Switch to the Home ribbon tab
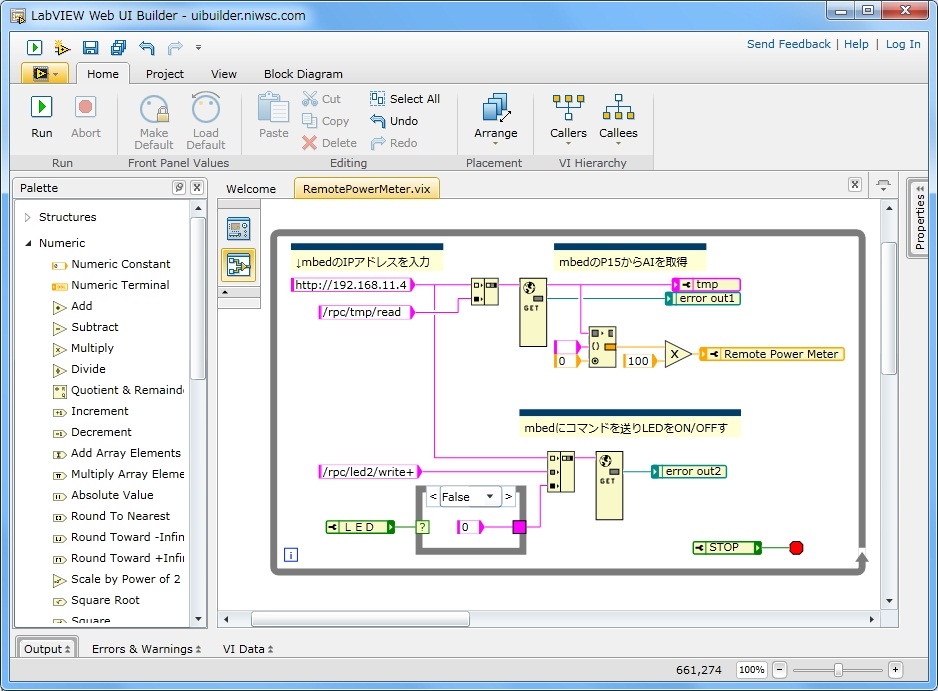 (103, 74)
